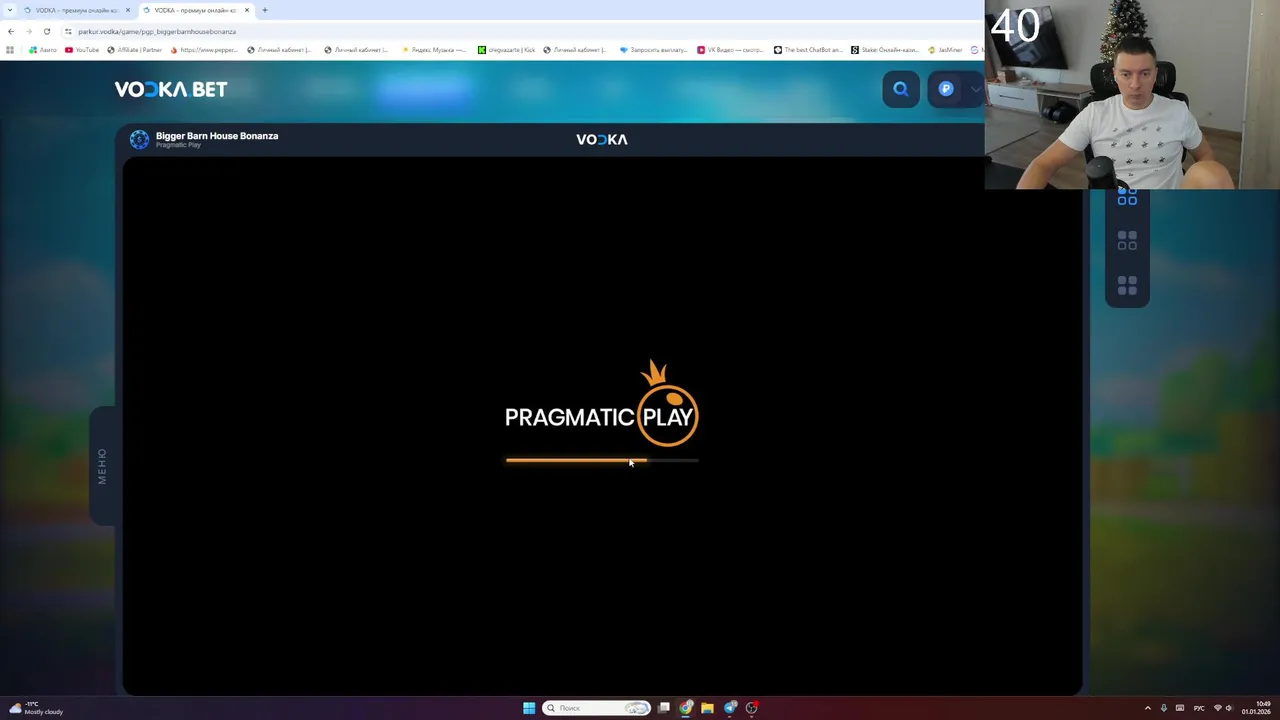Open the weather widget on the taskbar
1280x720 pixels.
(36, 708)
